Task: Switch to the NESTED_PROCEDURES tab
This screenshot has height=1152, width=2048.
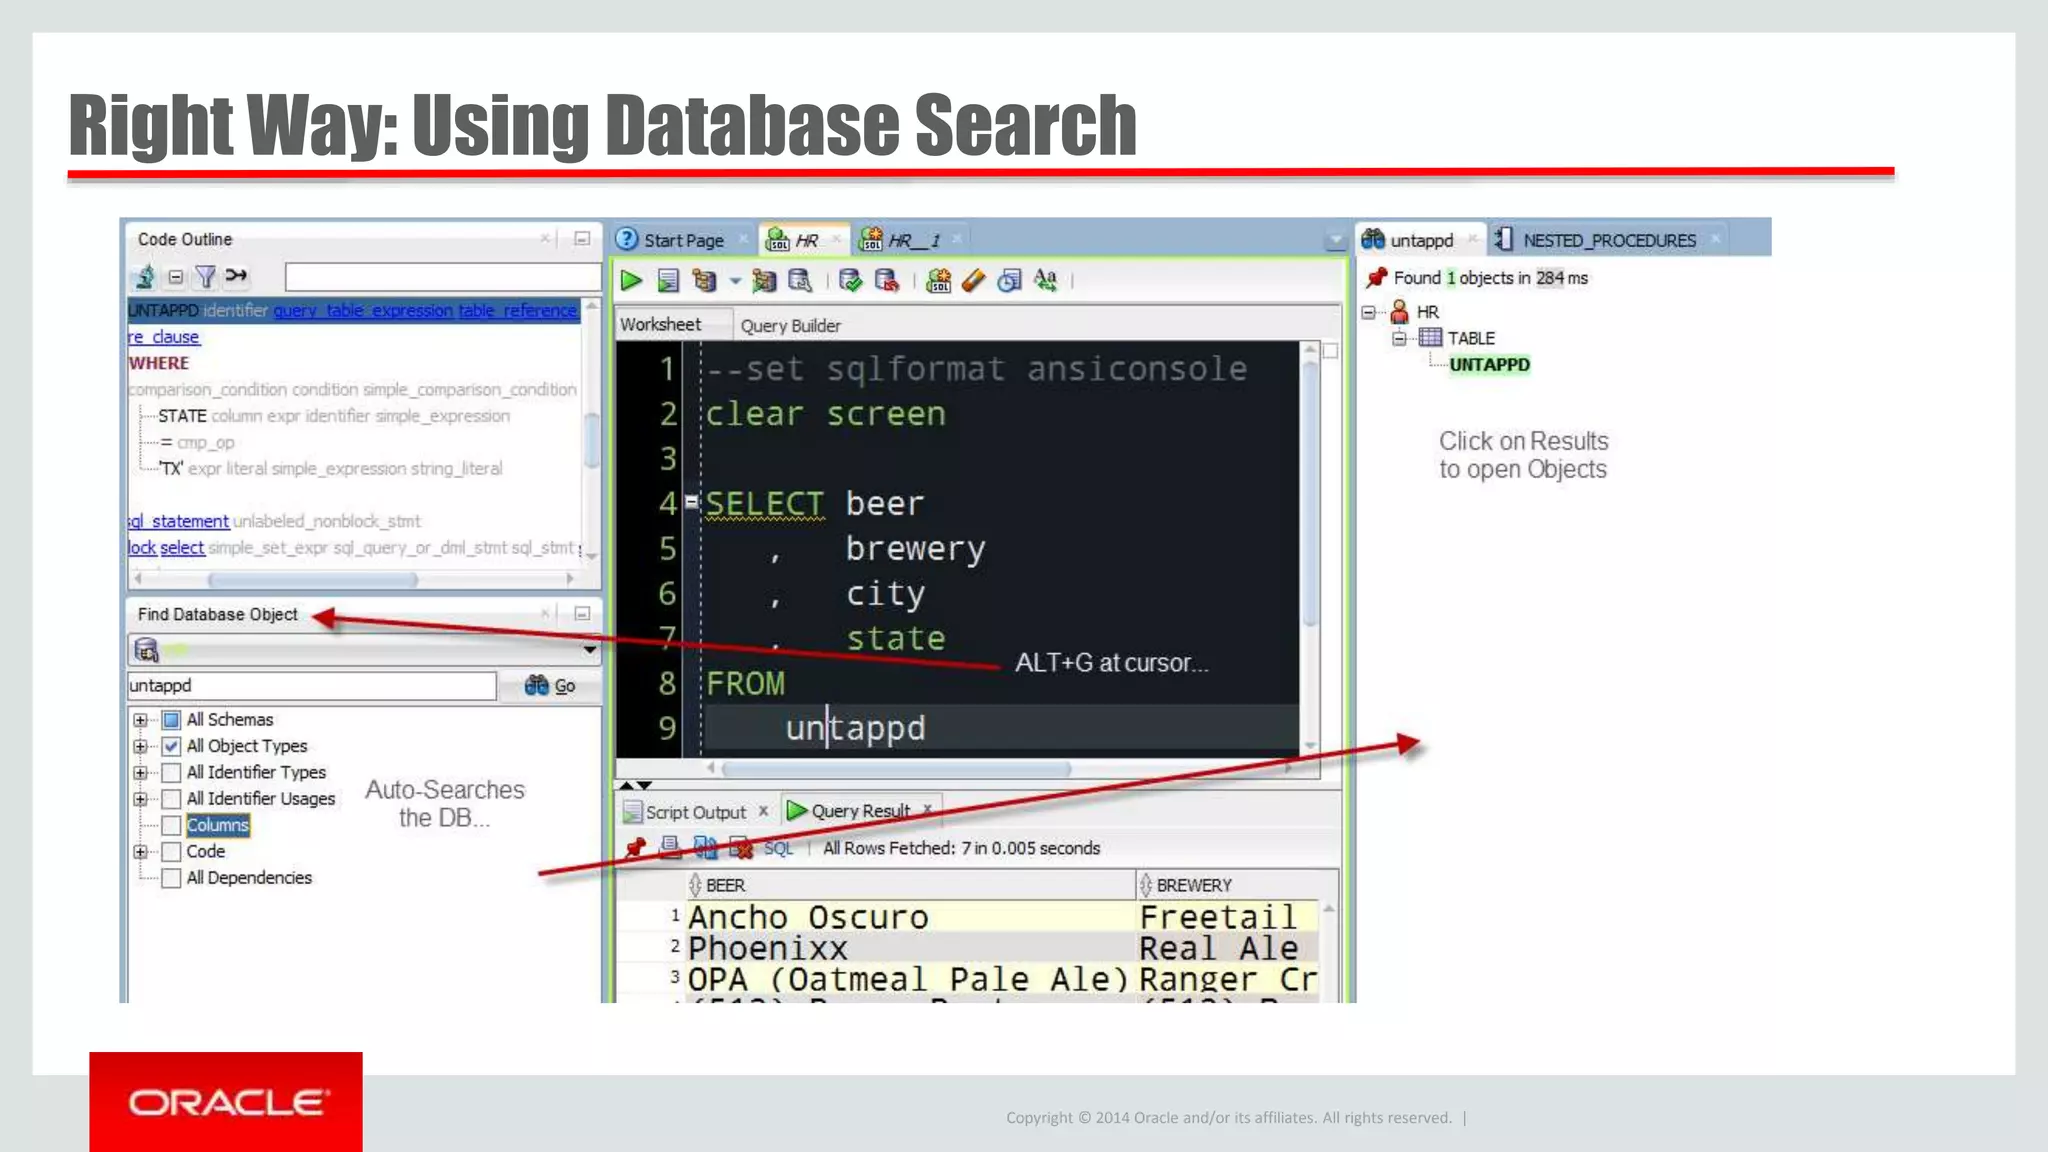Action: tap(1609, 240)
